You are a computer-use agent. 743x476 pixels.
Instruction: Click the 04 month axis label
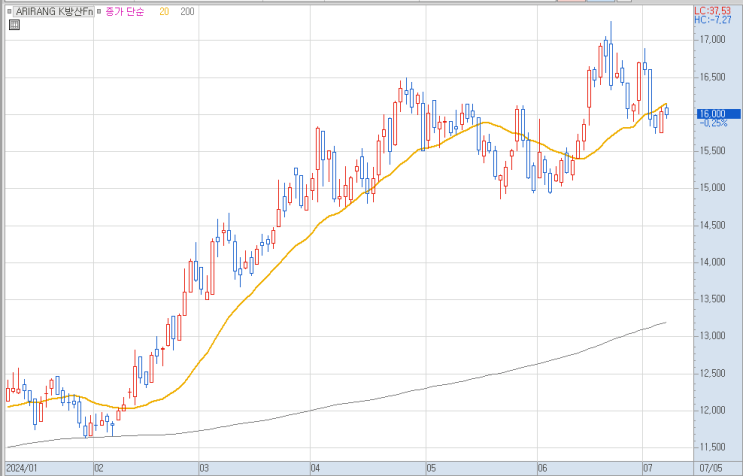pos(316,468)
